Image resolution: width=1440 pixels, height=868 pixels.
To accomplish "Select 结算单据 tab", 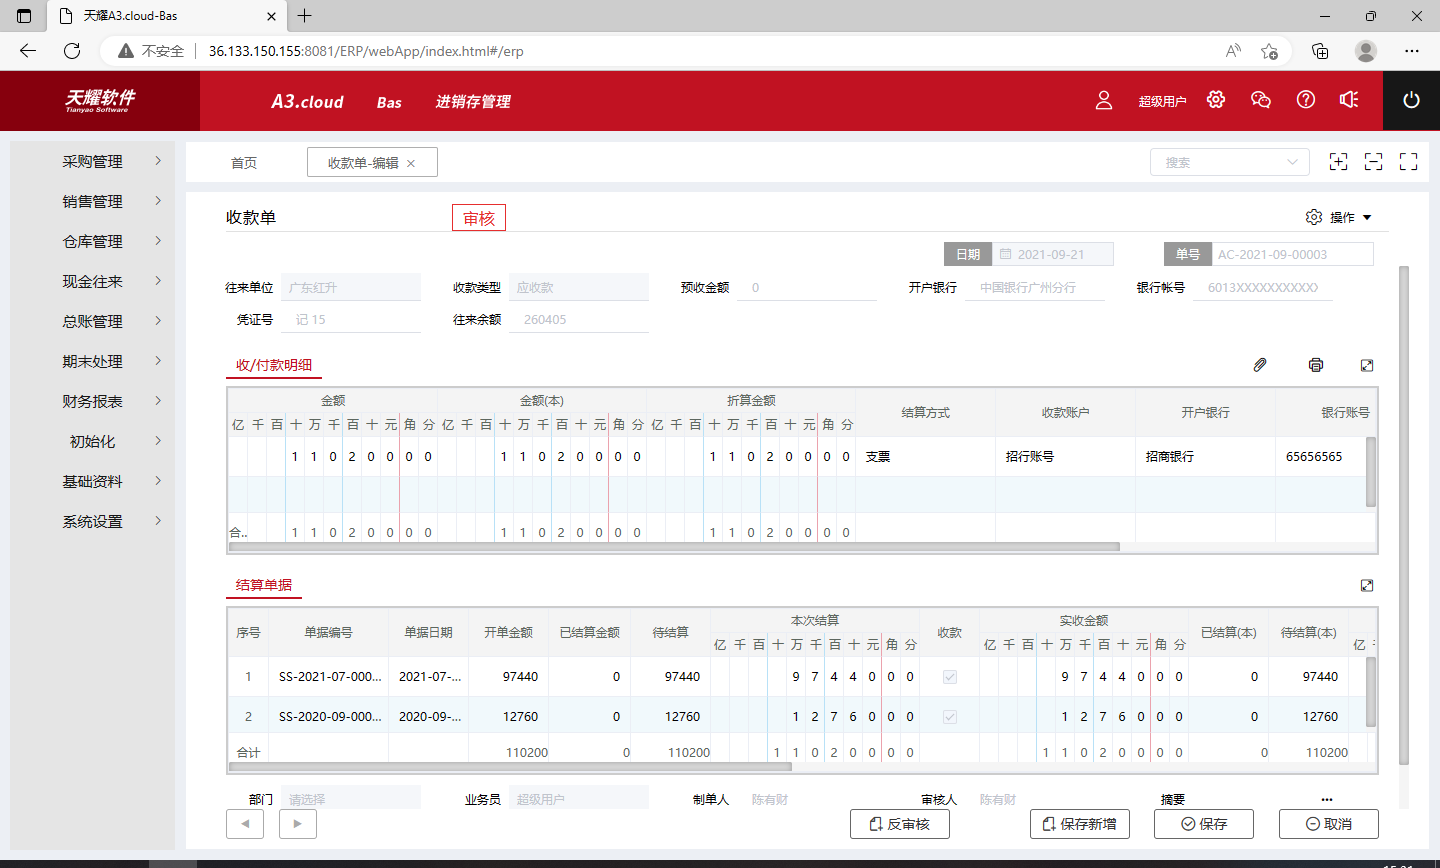I will 264,585.
